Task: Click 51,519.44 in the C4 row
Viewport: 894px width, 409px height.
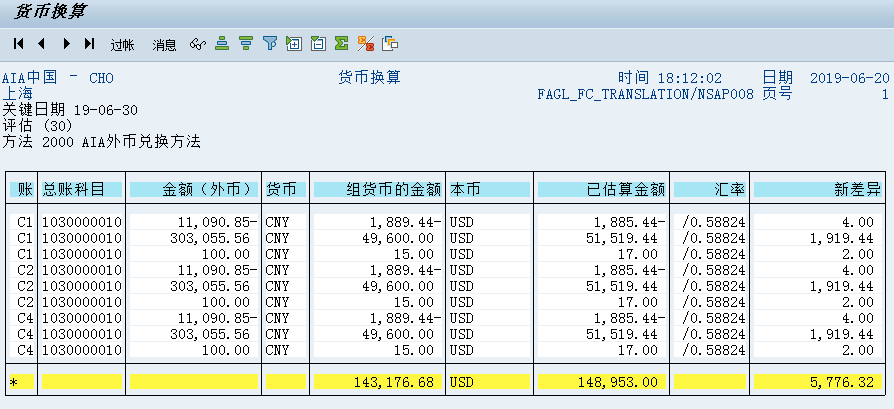Action: pos(621,334)
